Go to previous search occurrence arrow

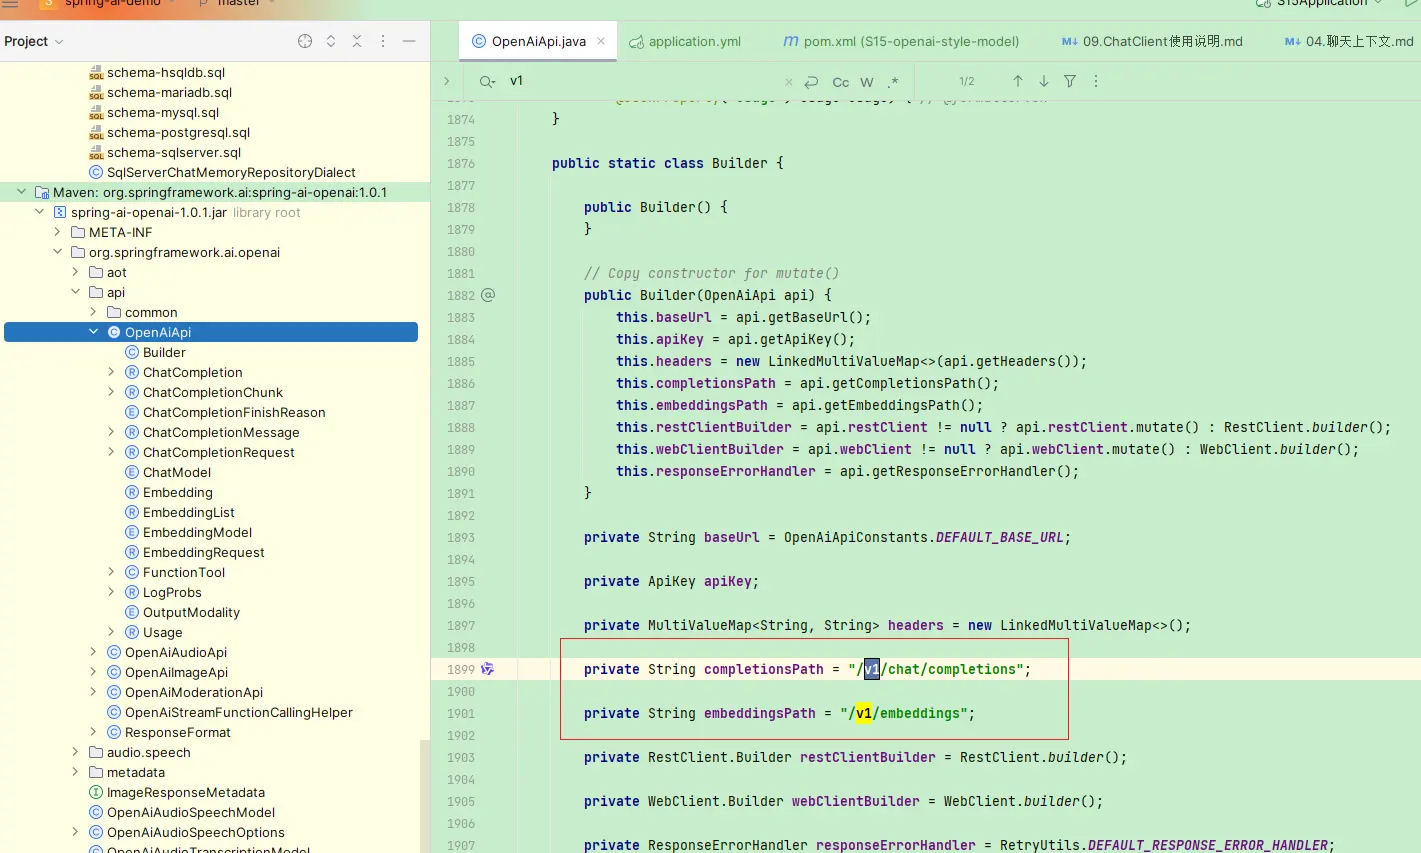click(1018, 81)
